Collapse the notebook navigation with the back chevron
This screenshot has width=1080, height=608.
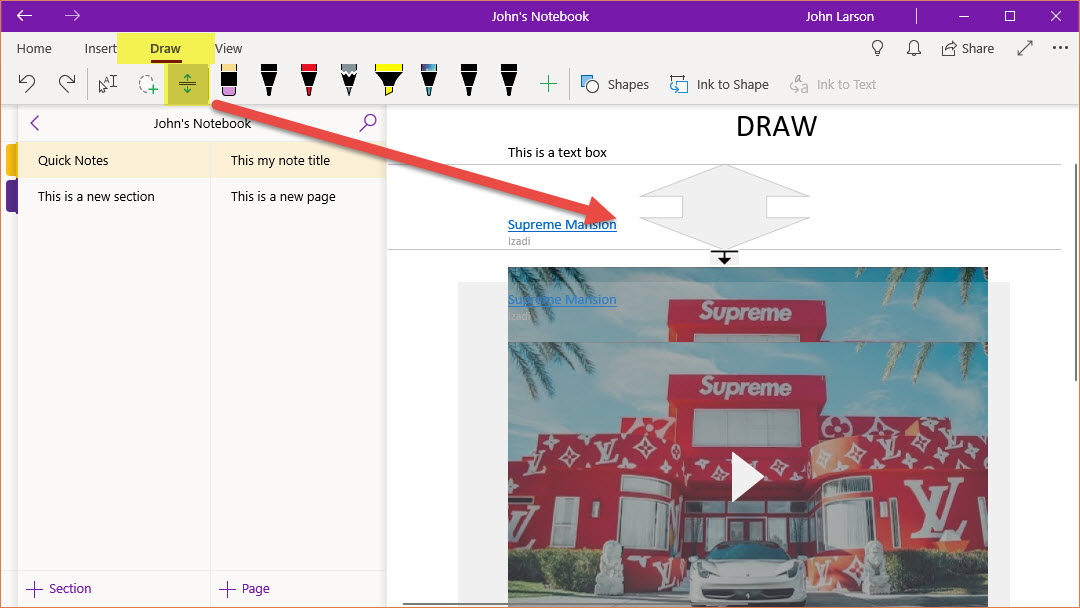[x=35, y=123]
